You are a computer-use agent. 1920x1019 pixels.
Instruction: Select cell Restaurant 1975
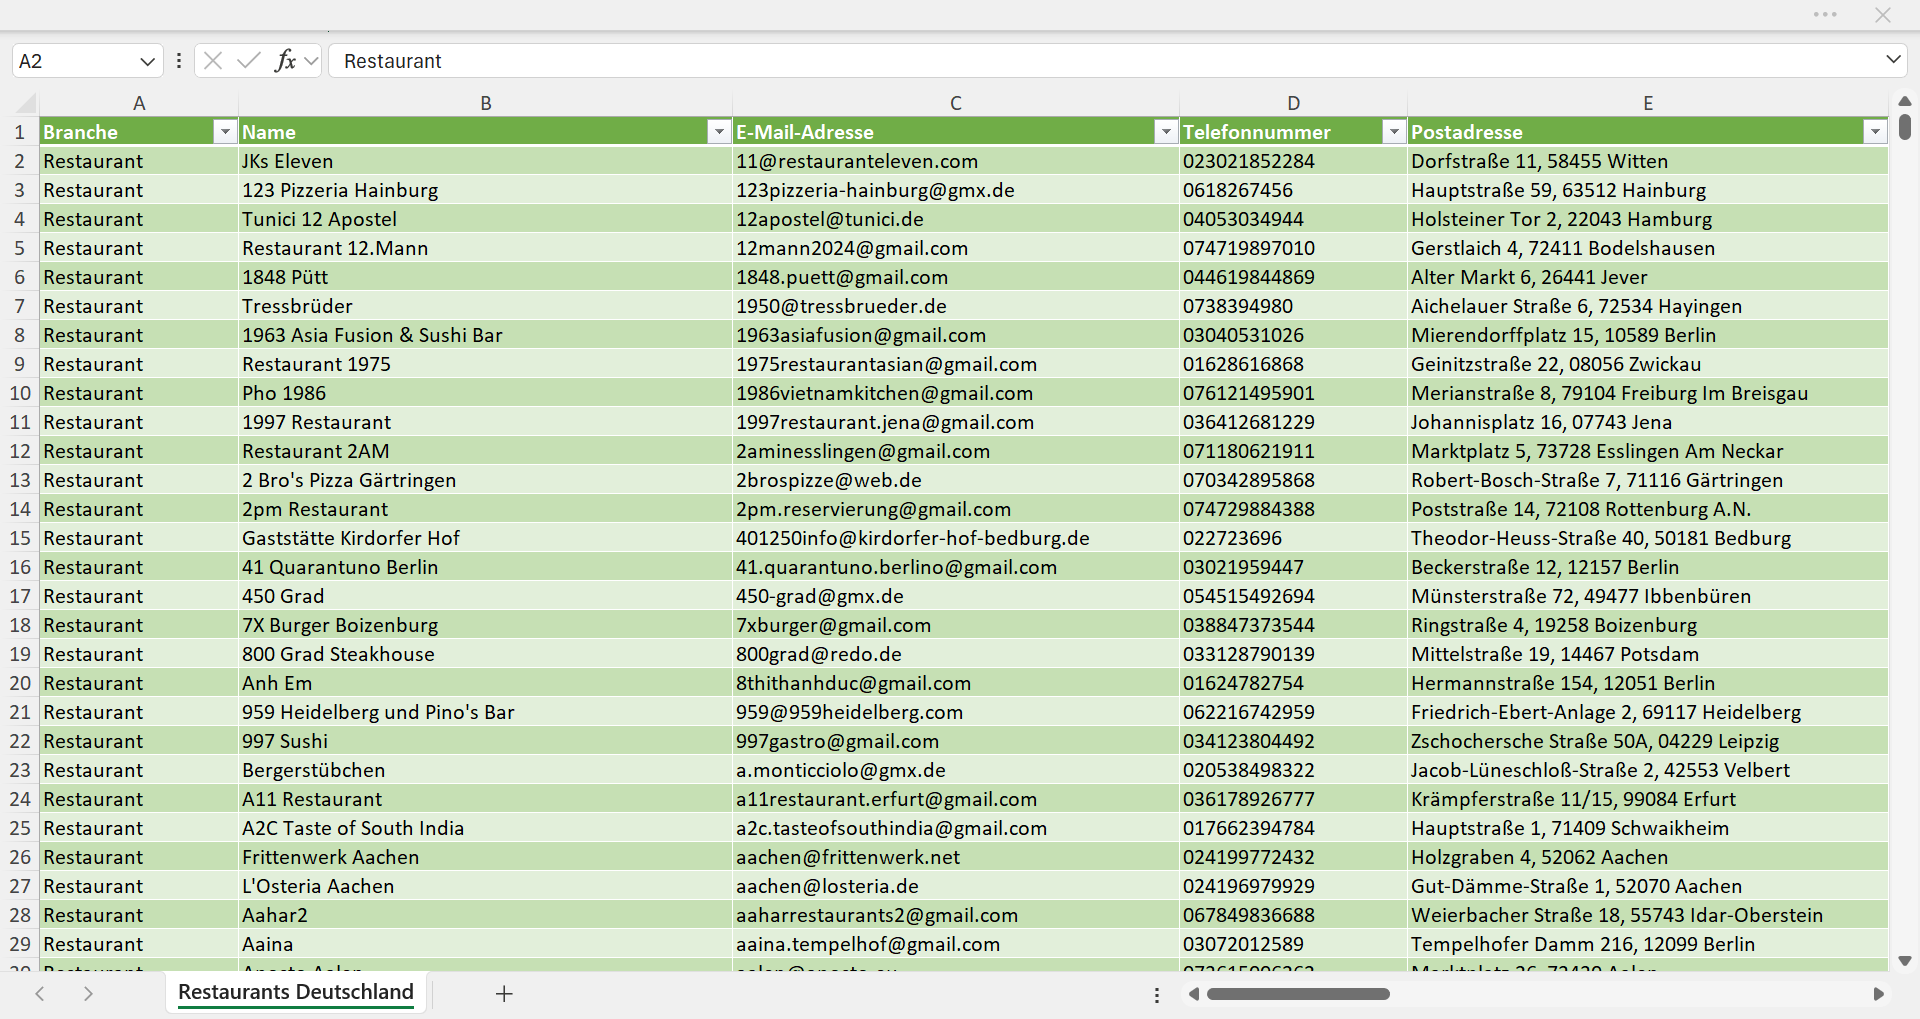point(486,364)
